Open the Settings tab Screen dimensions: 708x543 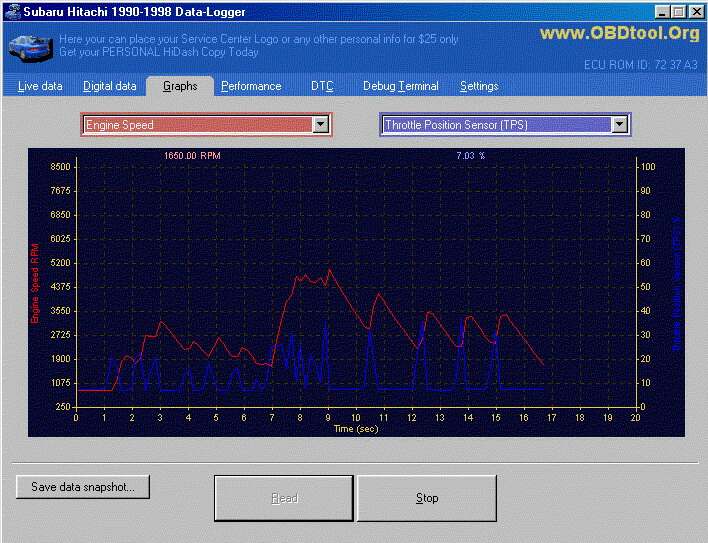pos(479,86)
